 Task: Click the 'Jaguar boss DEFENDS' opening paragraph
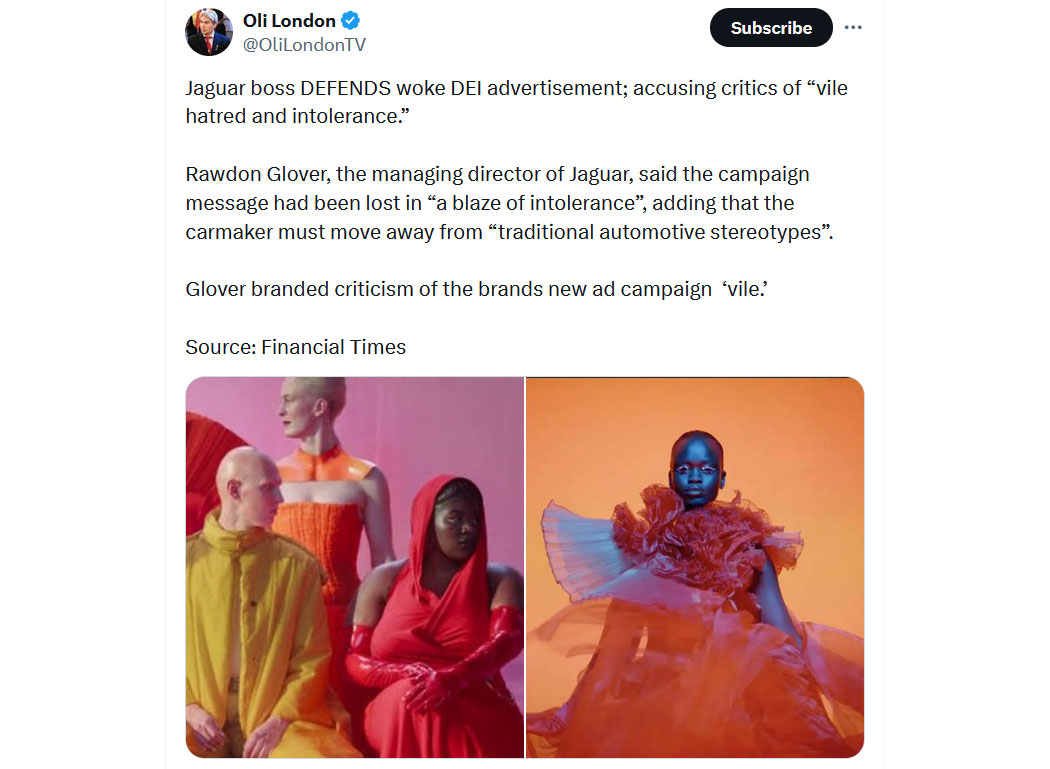(516, 102)
